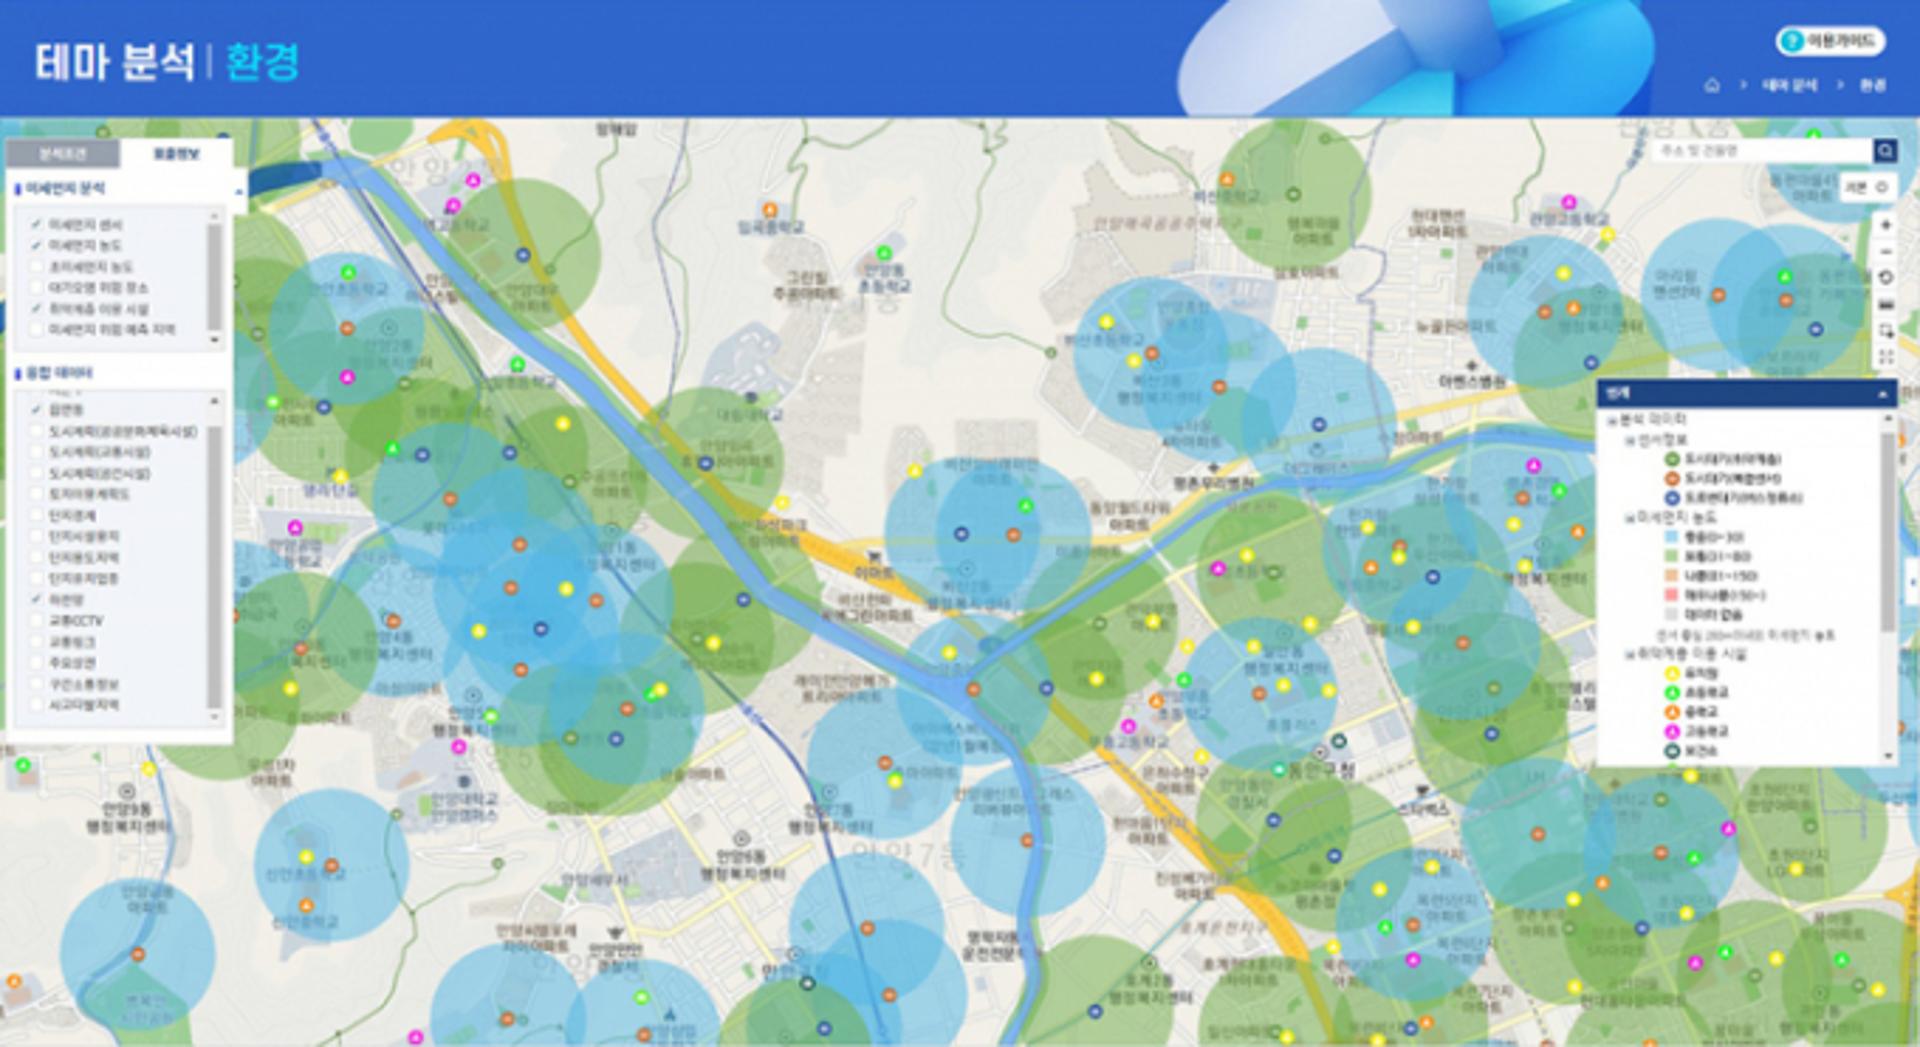Viewport: 1920px width, 1047px height.
Task: Click the orange 중학교 legend icon
Action: click(1671, 713)
